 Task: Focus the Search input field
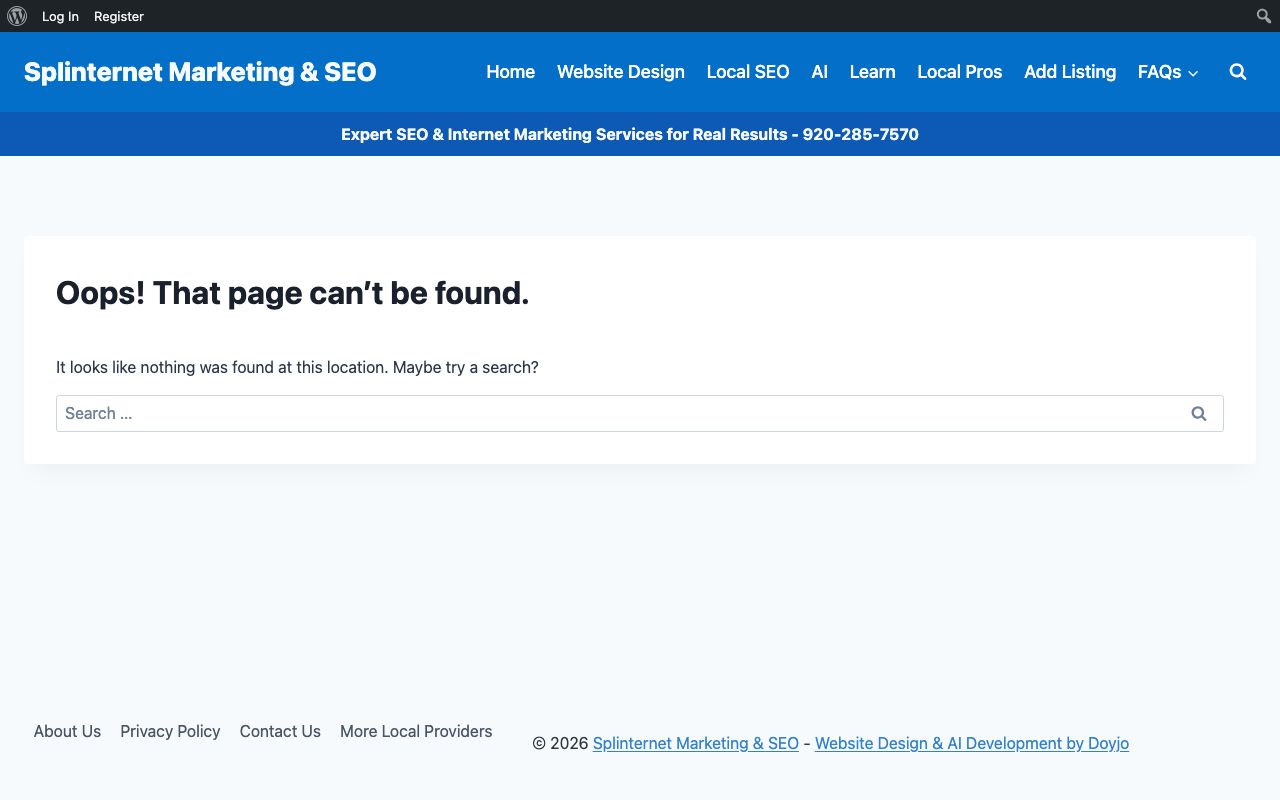point(615,413)
